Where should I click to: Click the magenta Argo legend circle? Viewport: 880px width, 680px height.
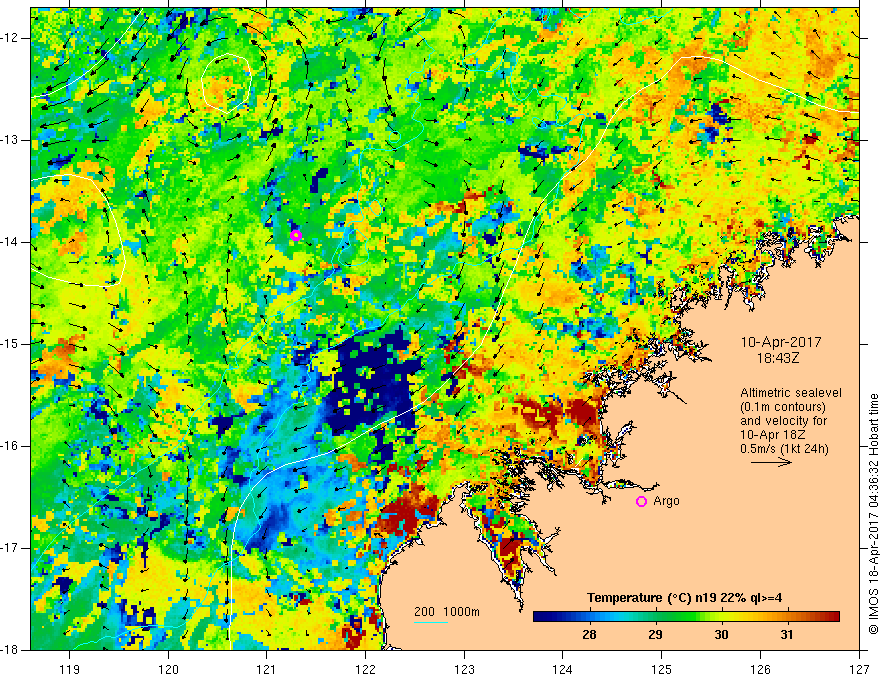point(641,501)
